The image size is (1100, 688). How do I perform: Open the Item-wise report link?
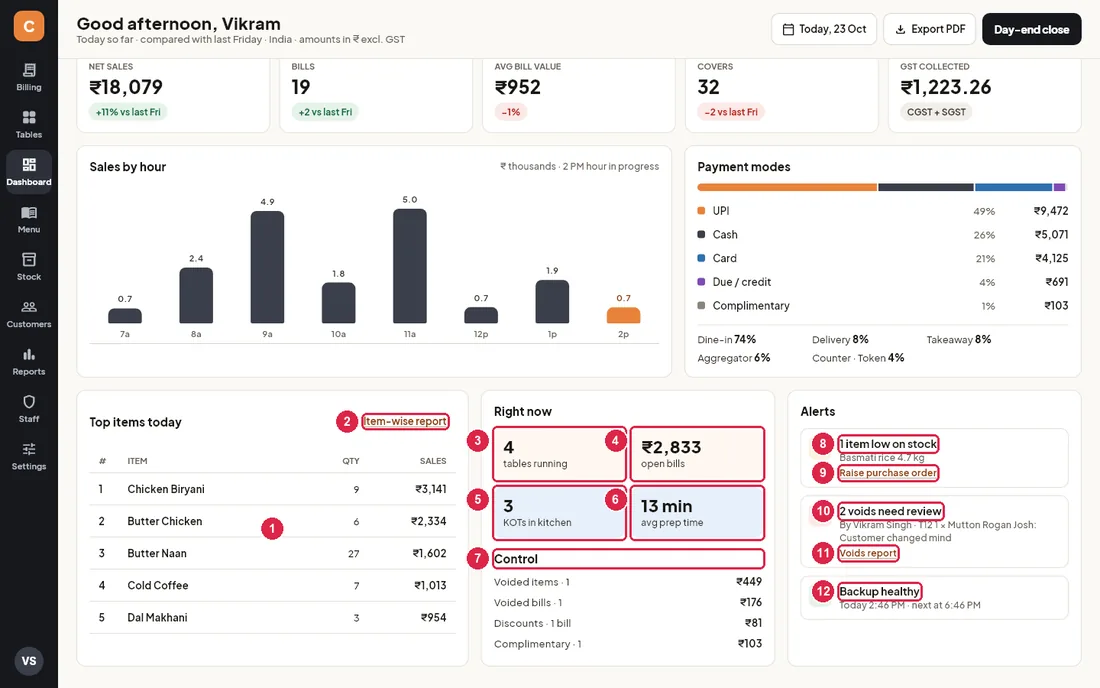point(405,421)
